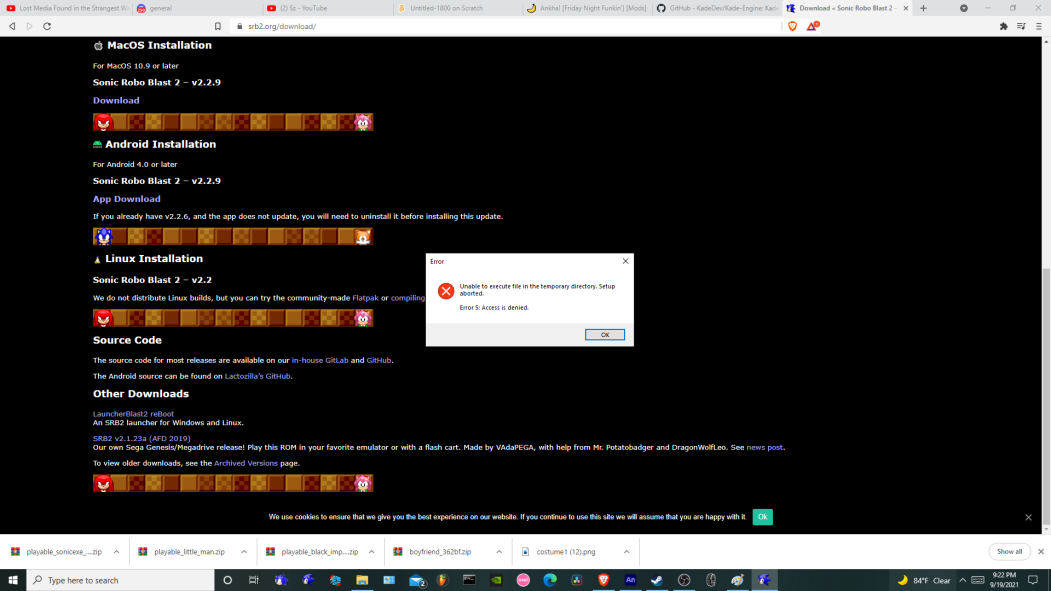Image resolution: width=1051 pixels, height=591 pixels.
Task: Open the Windows Start menu
Action: pyautogui.click(x=13, y=580)
